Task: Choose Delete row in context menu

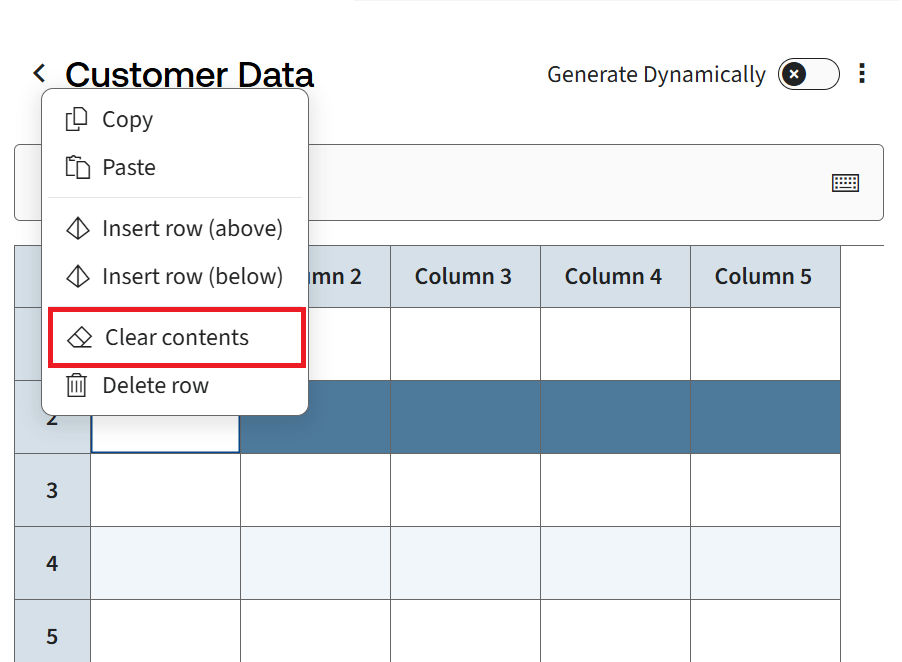Action: 155,386
